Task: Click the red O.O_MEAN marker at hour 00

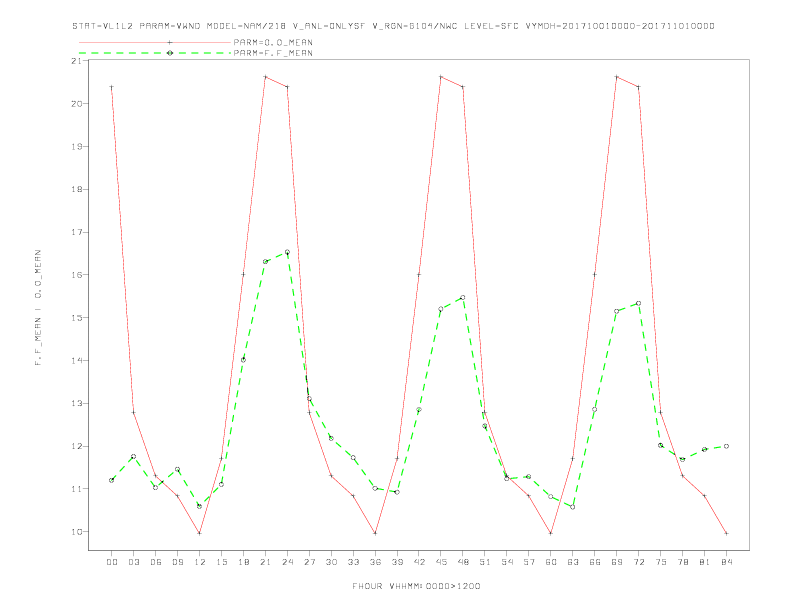Action: 112,87
